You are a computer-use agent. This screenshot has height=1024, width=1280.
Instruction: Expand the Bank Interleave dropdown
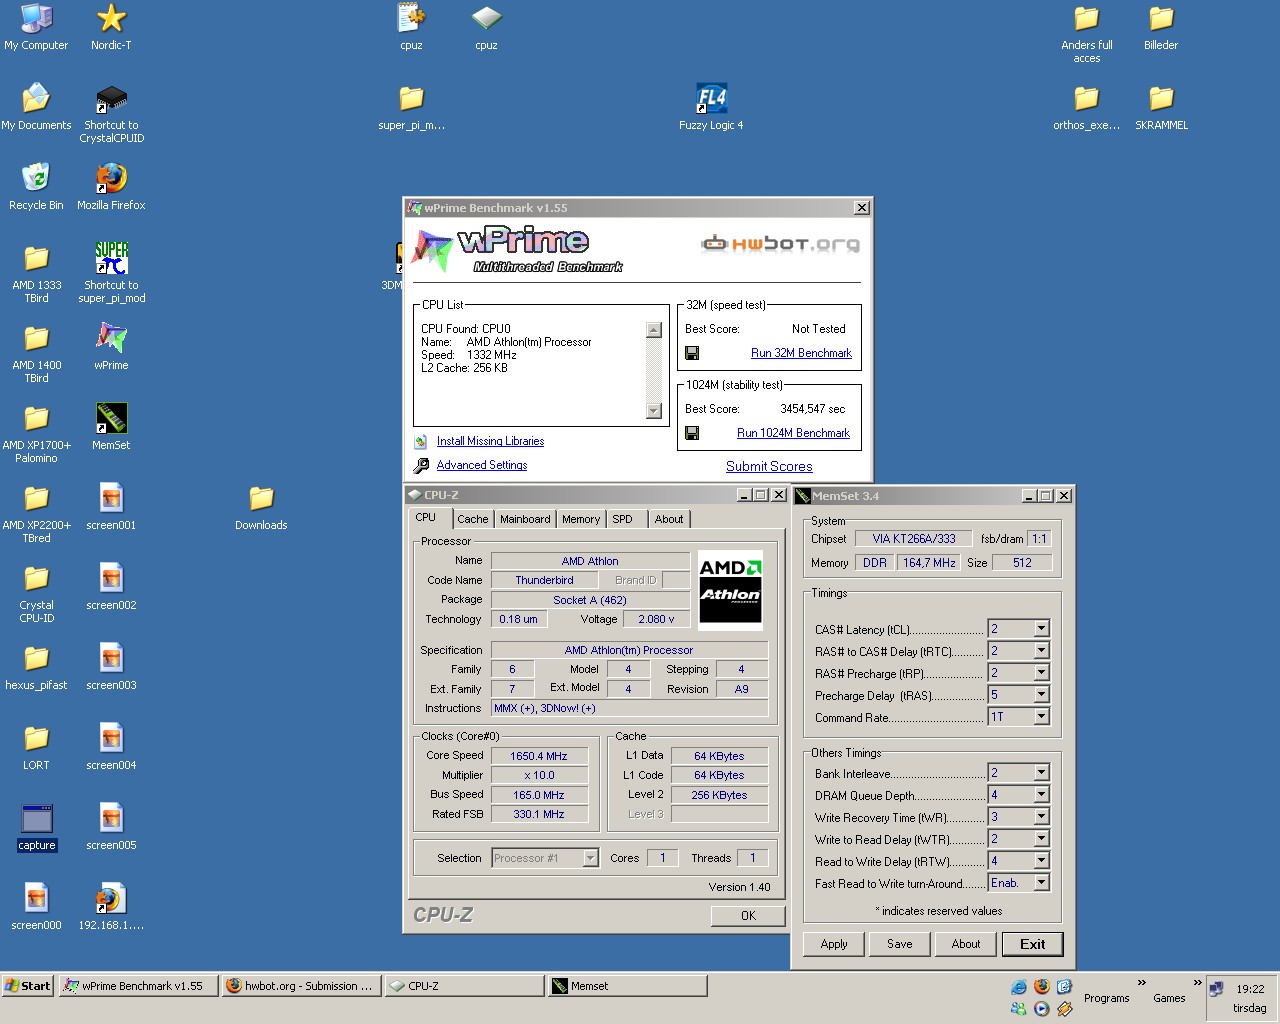[1041, 773]
